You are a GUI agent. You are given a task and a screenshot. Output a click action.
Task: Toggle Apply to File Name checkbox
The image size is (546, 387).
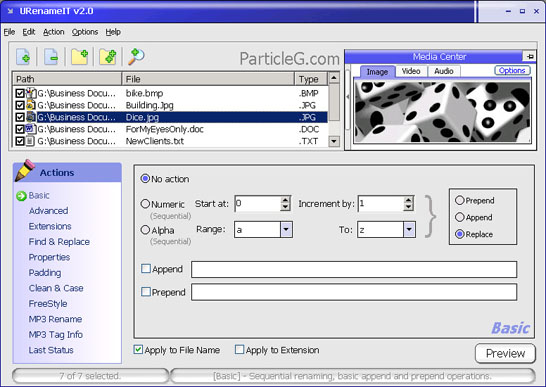138,349
